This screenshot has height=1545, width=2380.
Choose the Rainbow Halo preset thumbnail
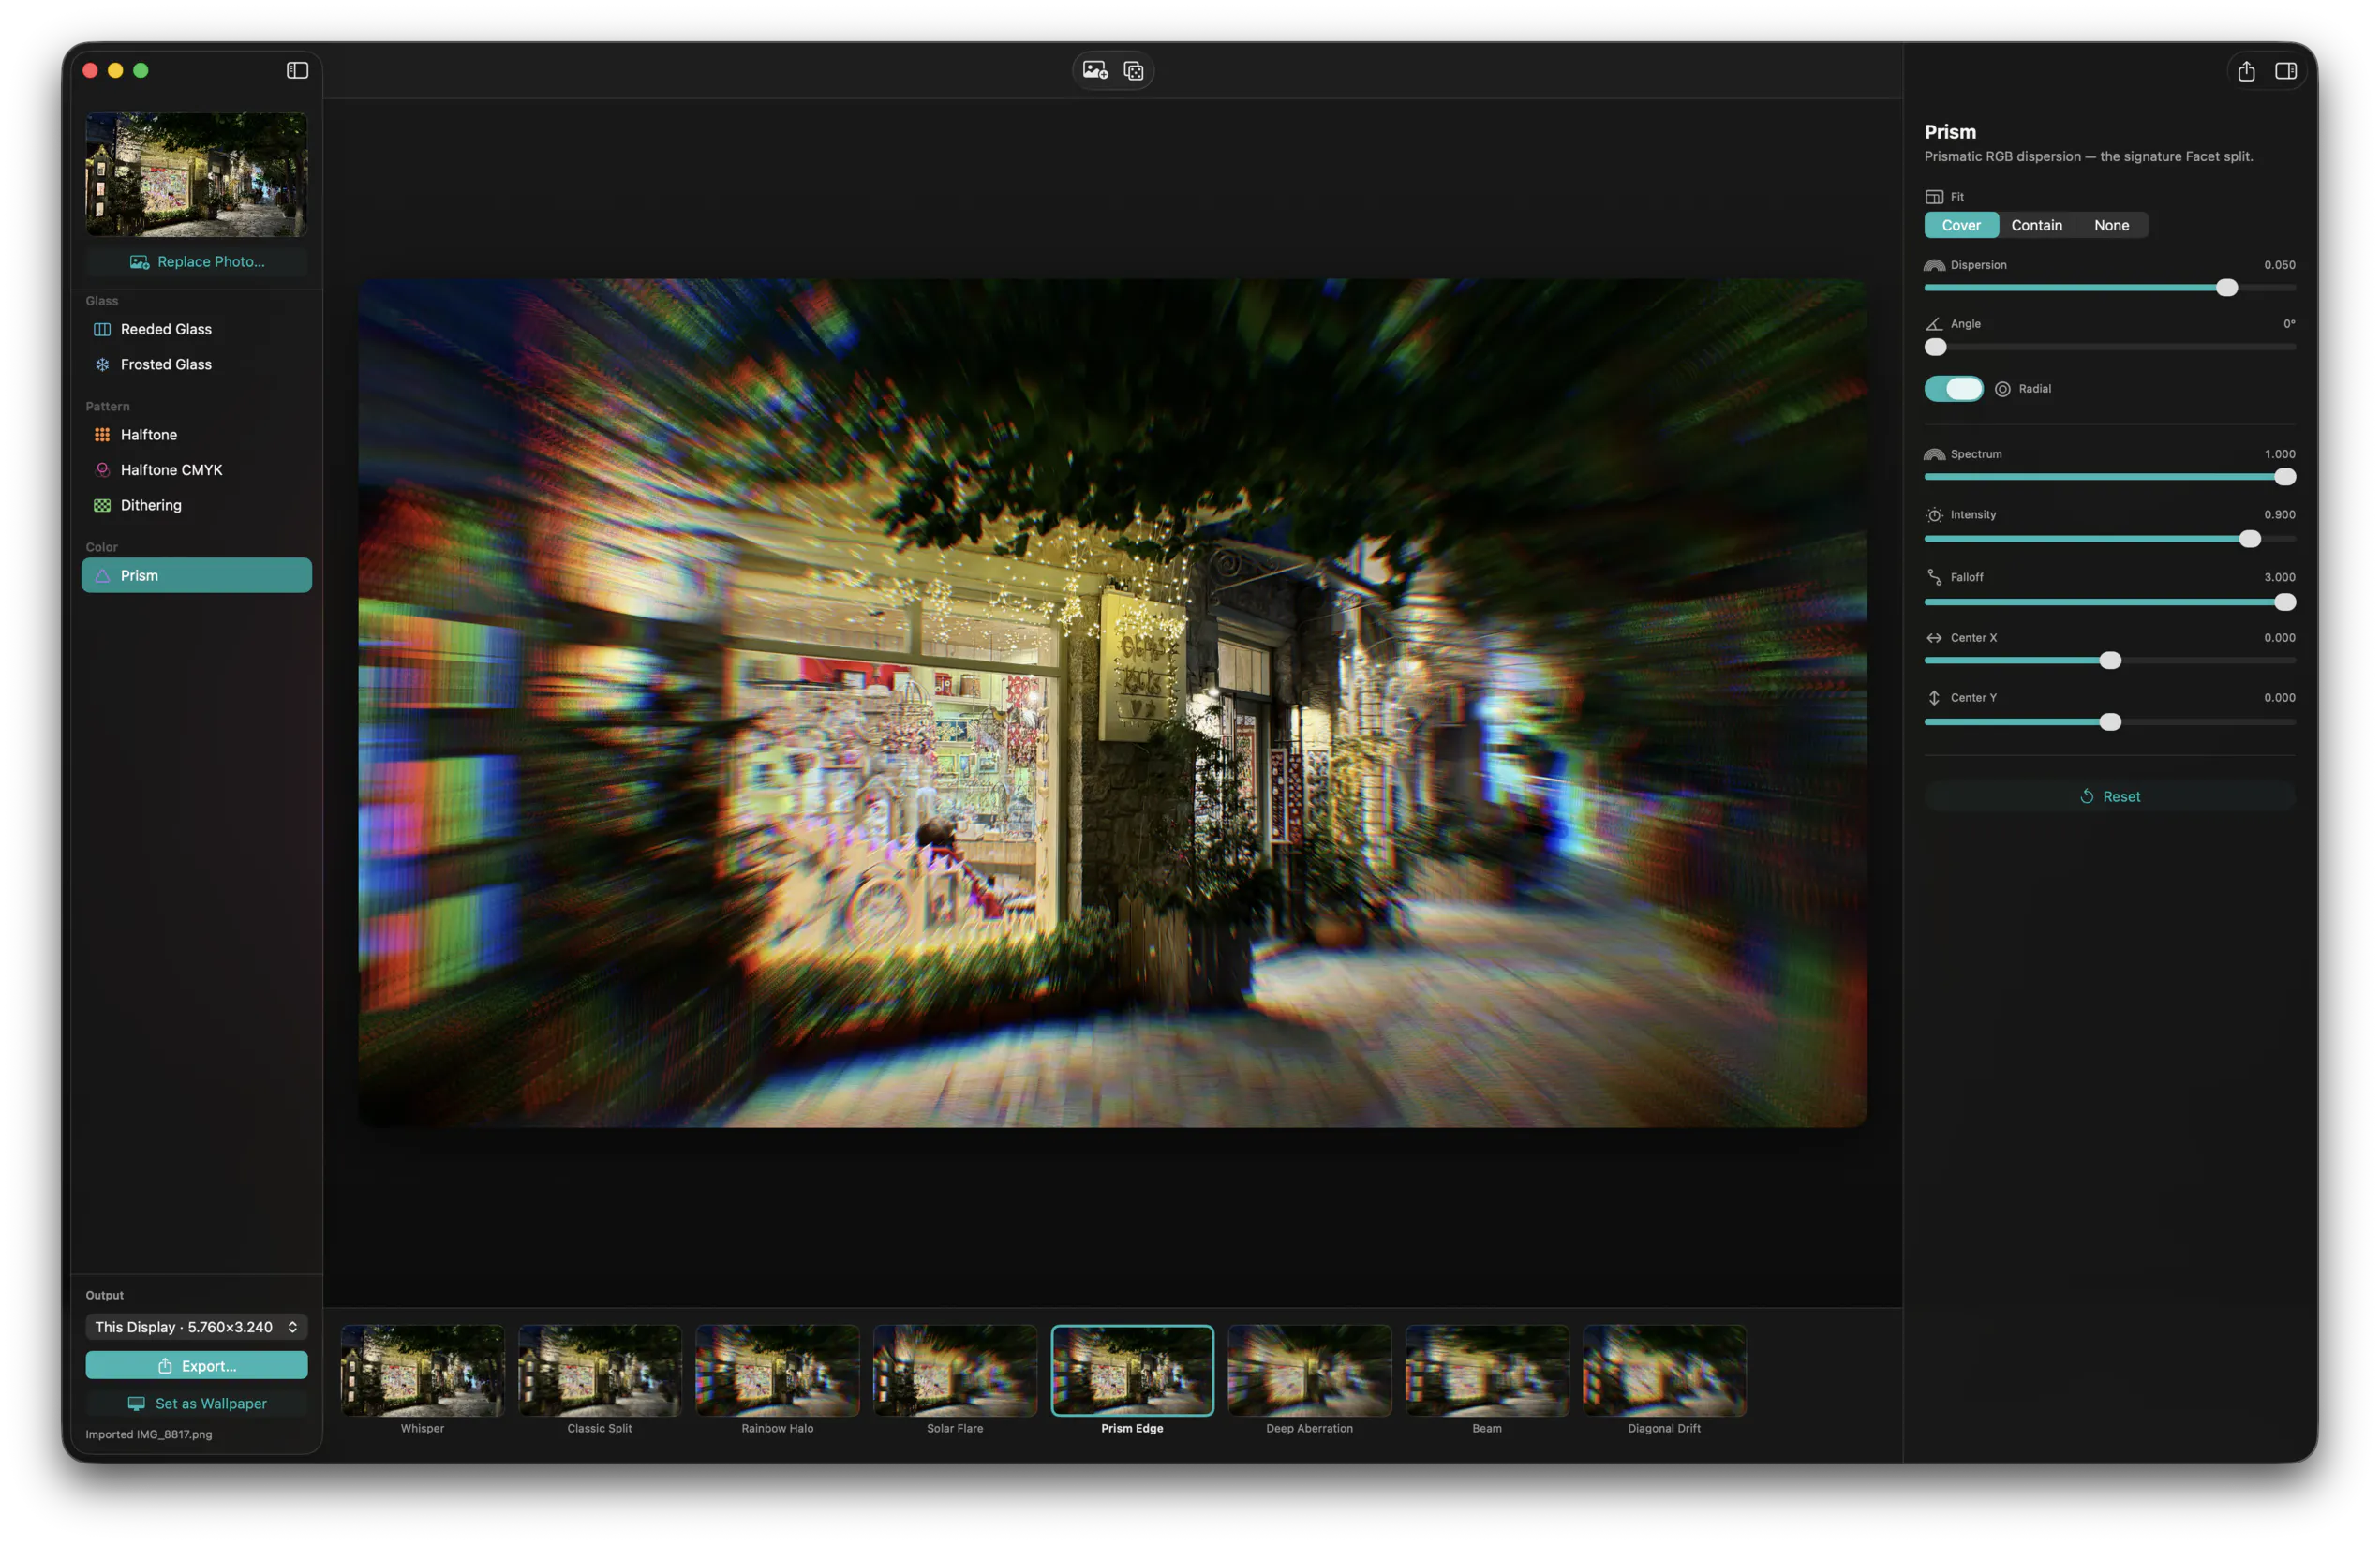click(x=777, y=1371)
